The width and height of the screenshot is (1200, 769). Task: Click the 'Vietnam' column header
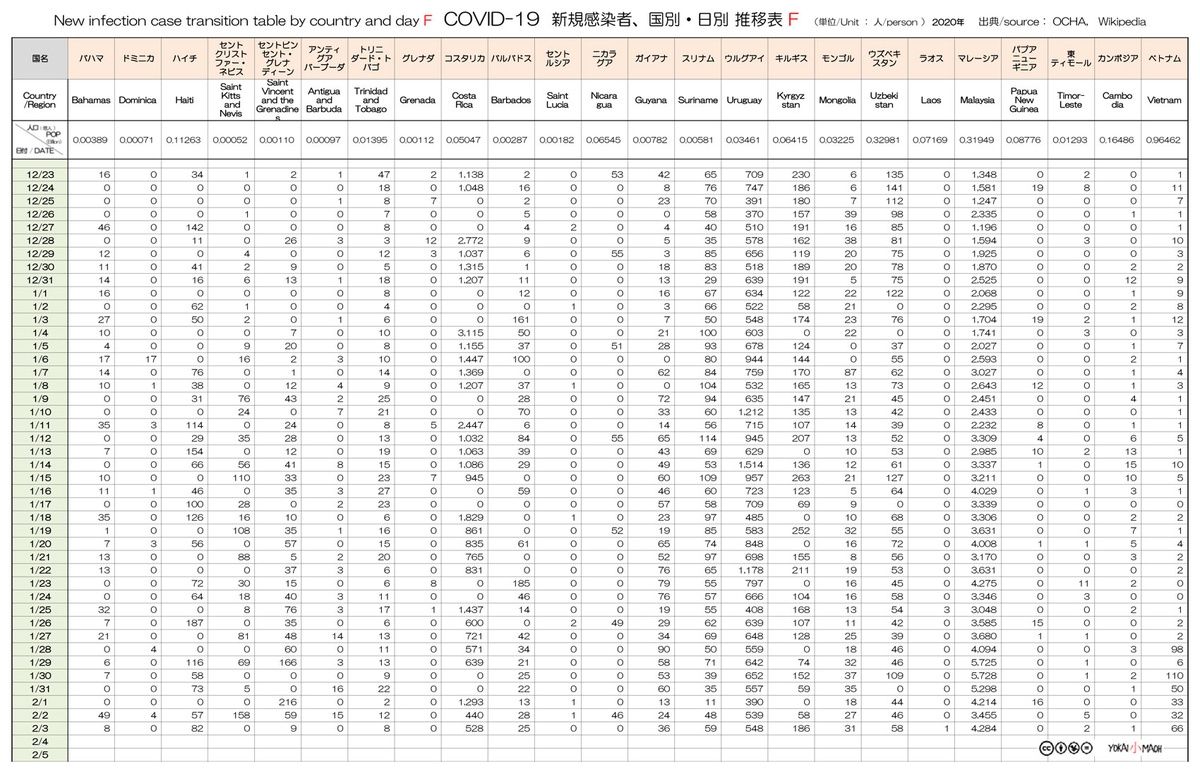point(1164,100)
